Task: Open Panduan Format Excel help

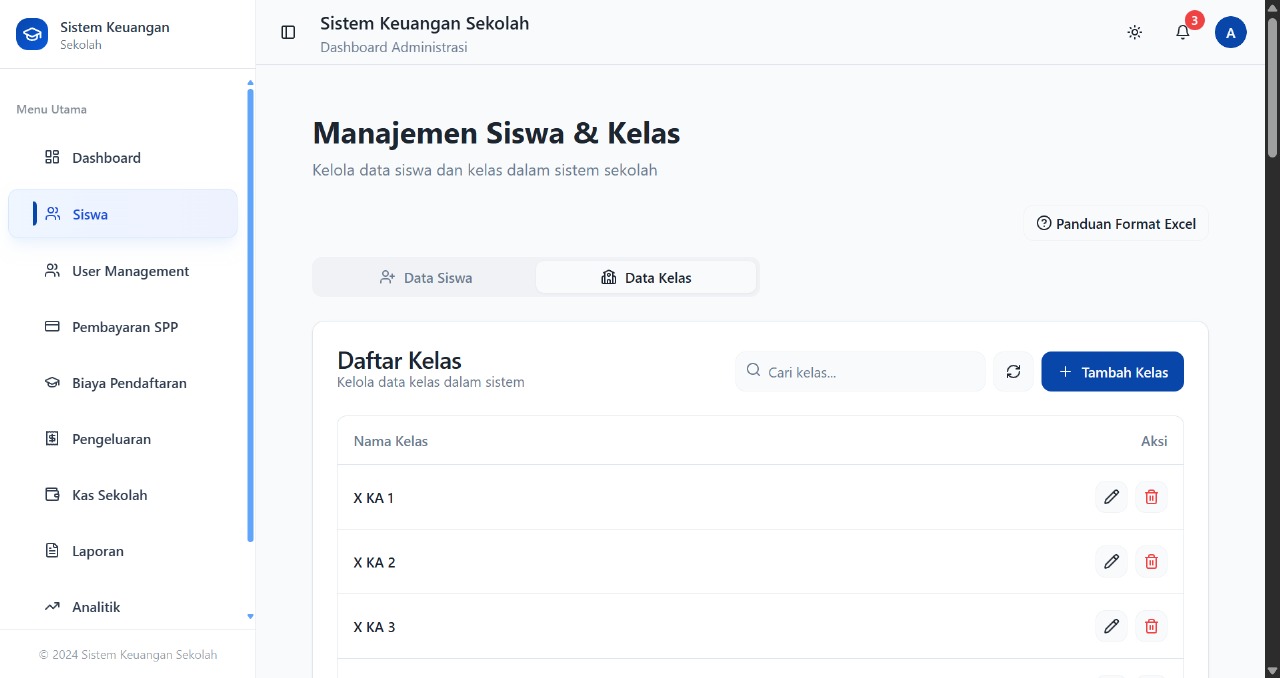Action: [1116, 223]
